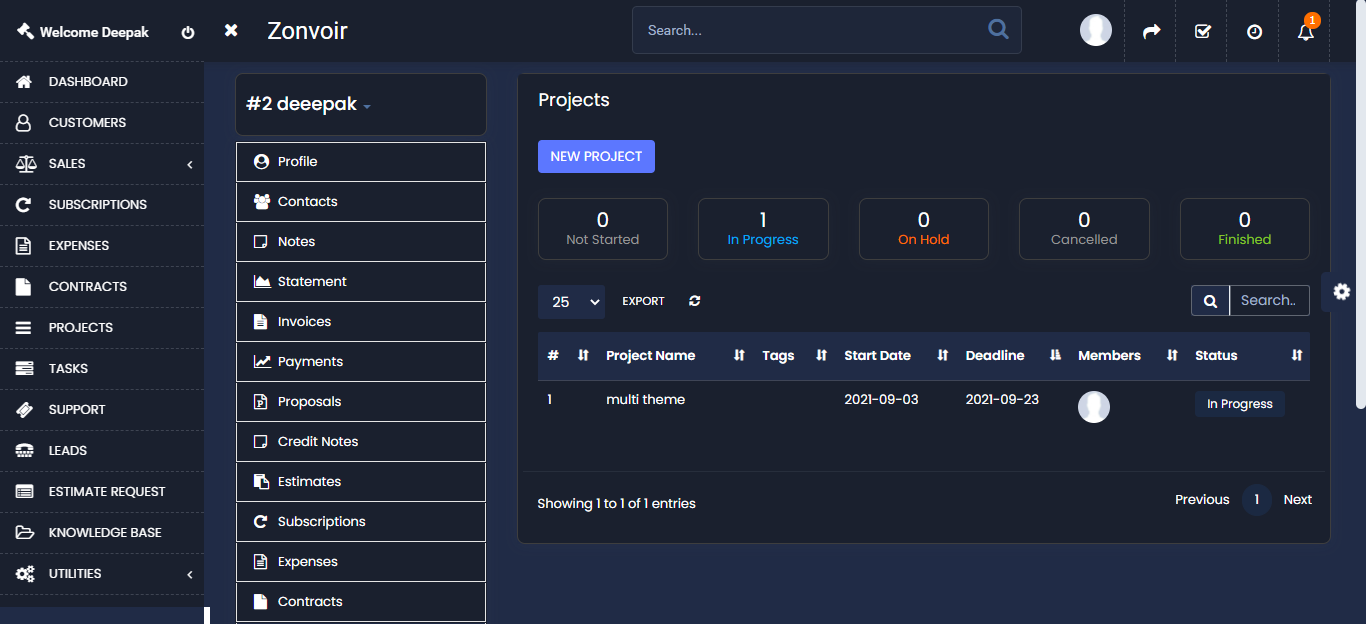Screen dimensions: 1366x624
Task: Select Leads in the left sidebar
Action: point(68,451)
